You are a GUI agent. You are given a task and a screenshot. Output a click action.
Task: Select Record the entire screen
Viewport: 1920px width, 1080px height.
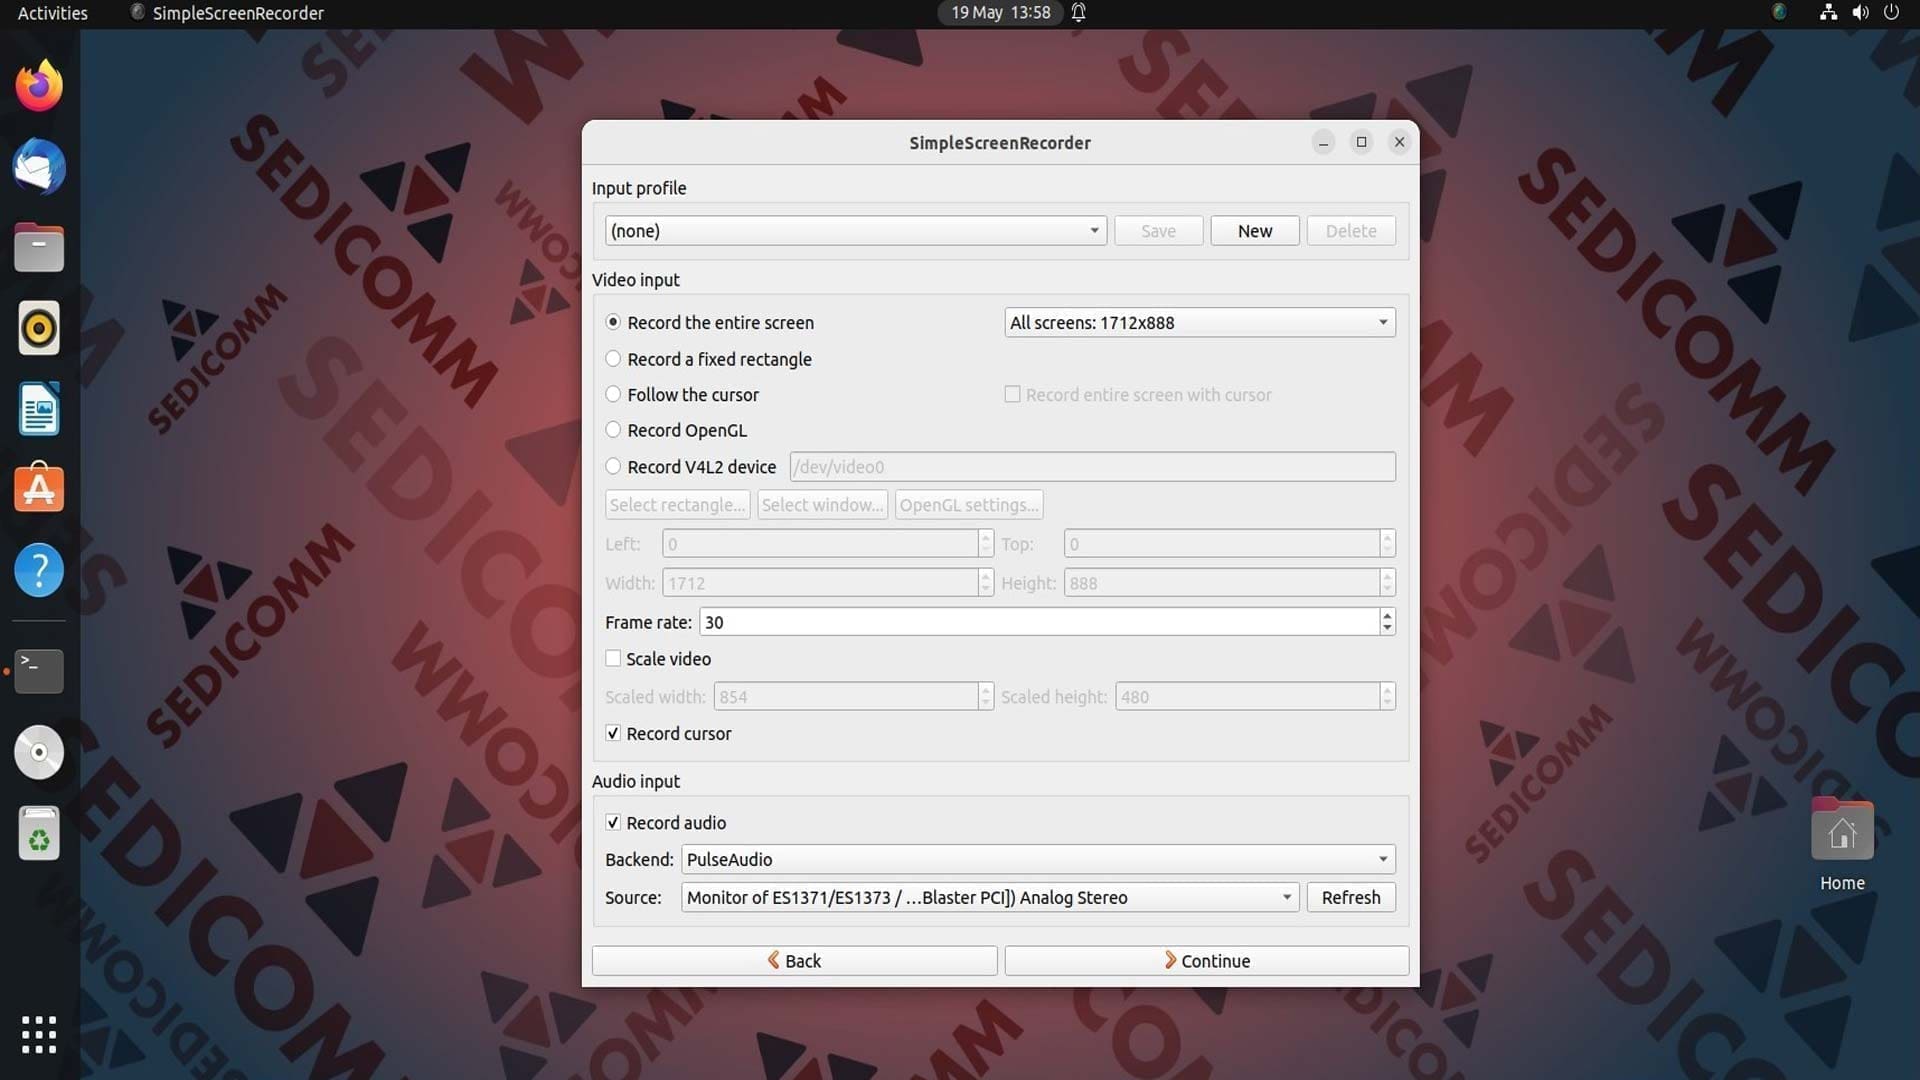(x=710, y=322)
